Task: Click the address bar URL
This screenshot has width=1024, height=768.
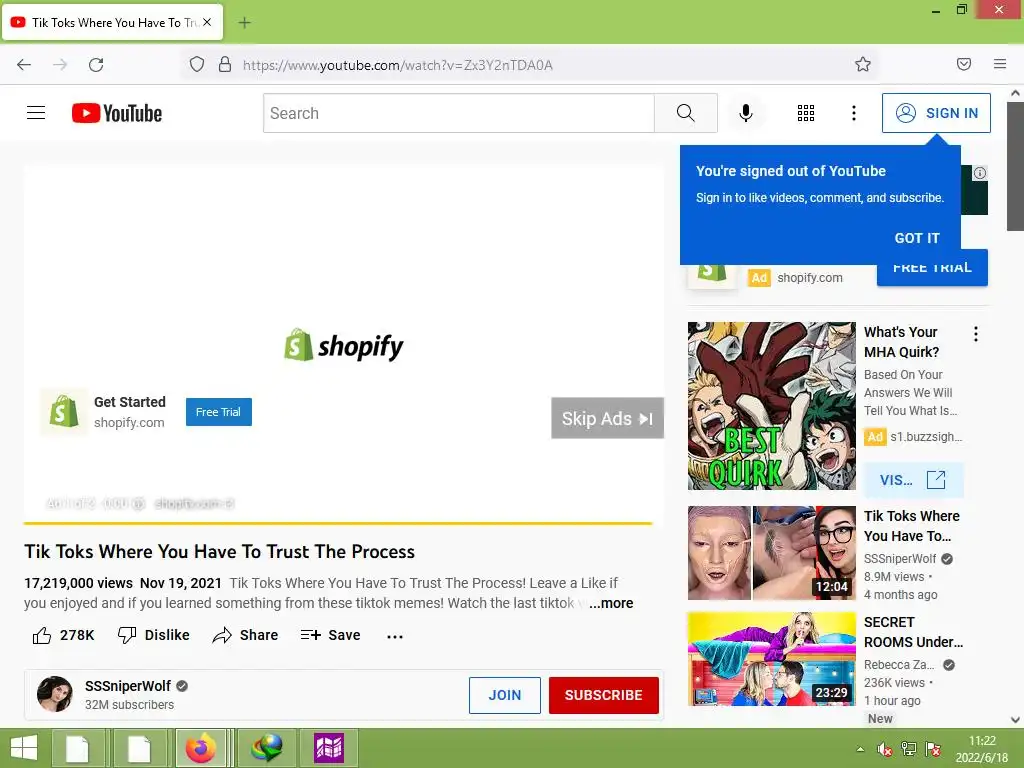Action: click(398, 65)
